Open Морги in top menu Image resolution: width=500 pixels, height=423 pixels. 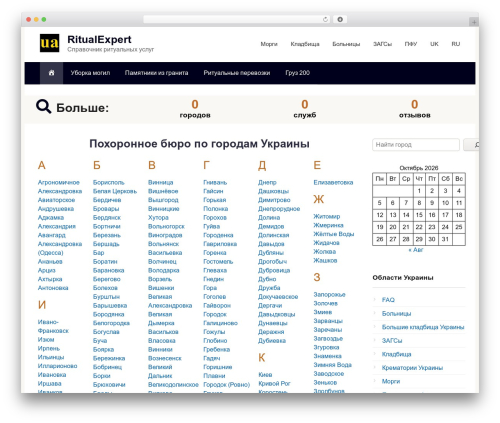(269, 44)
